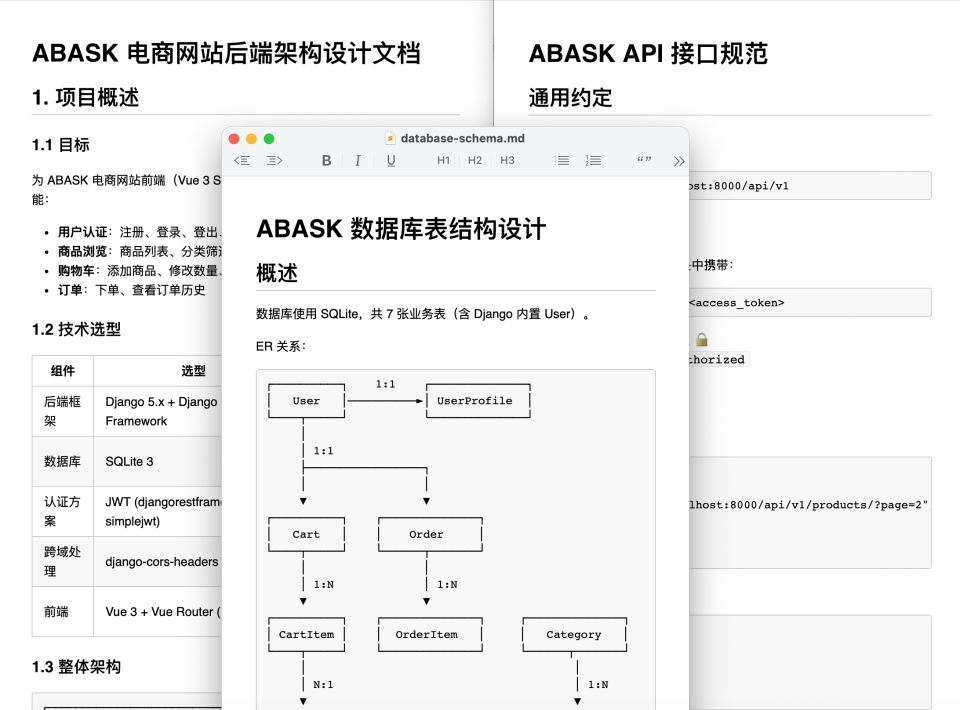The image size is (960, 710).
Task: Apply H1 heading style
Action: (x=443, y=160)
